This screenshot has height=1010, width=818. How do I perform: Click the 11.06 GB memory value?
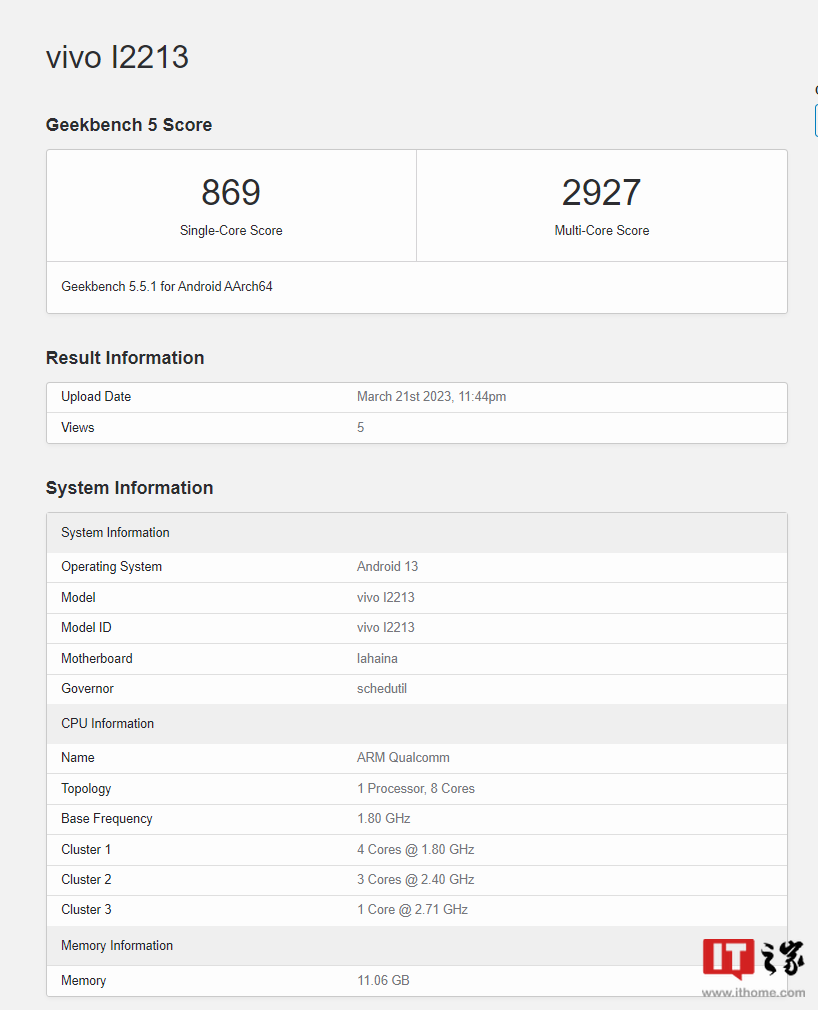(x=383, y=981)
